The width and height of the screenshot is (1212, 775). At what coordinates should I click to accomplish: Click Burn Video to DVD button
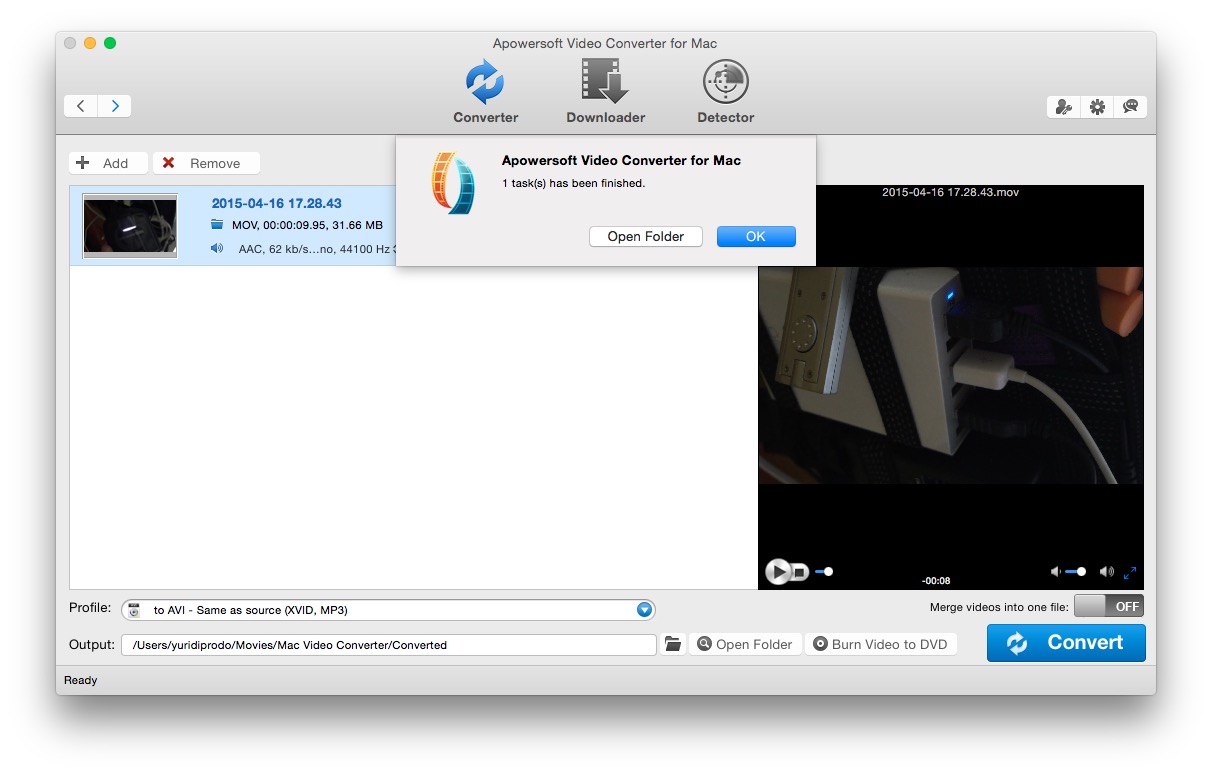pos(881,645)
